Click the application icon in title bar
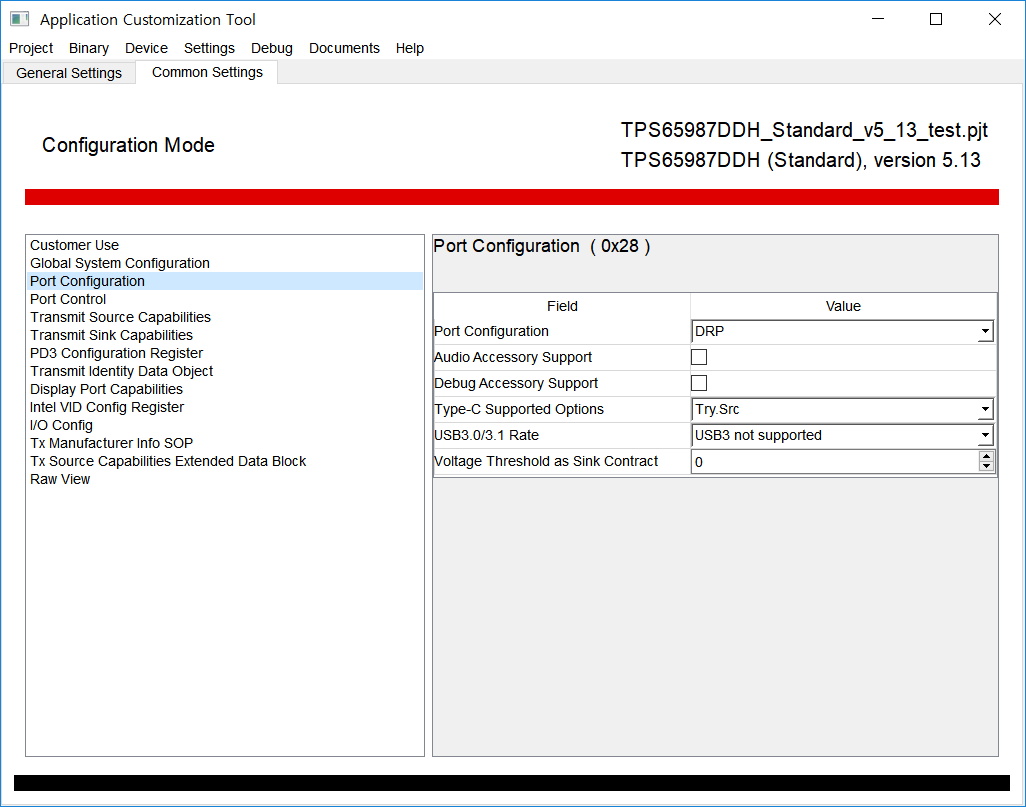This screenshot has height=807, width=1026. tap(20, 19)
